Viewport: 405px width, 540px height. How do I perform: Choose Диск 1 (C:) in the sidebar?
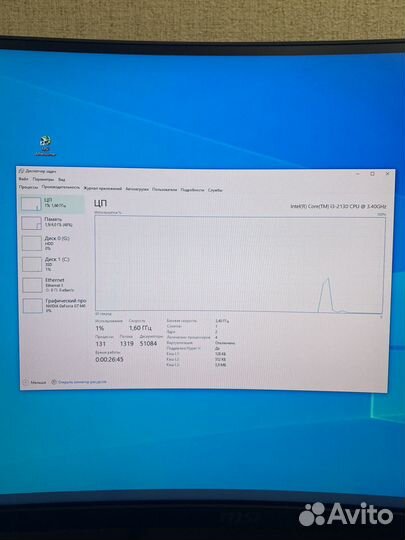click(53, 264)
